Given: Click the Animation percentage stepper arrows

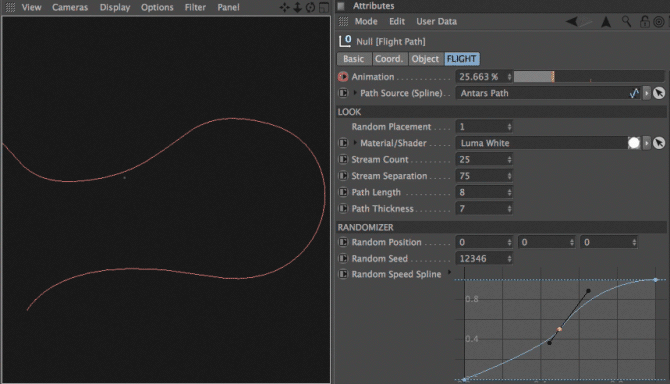Looking at the screenshot, I should tap(509, 77).
